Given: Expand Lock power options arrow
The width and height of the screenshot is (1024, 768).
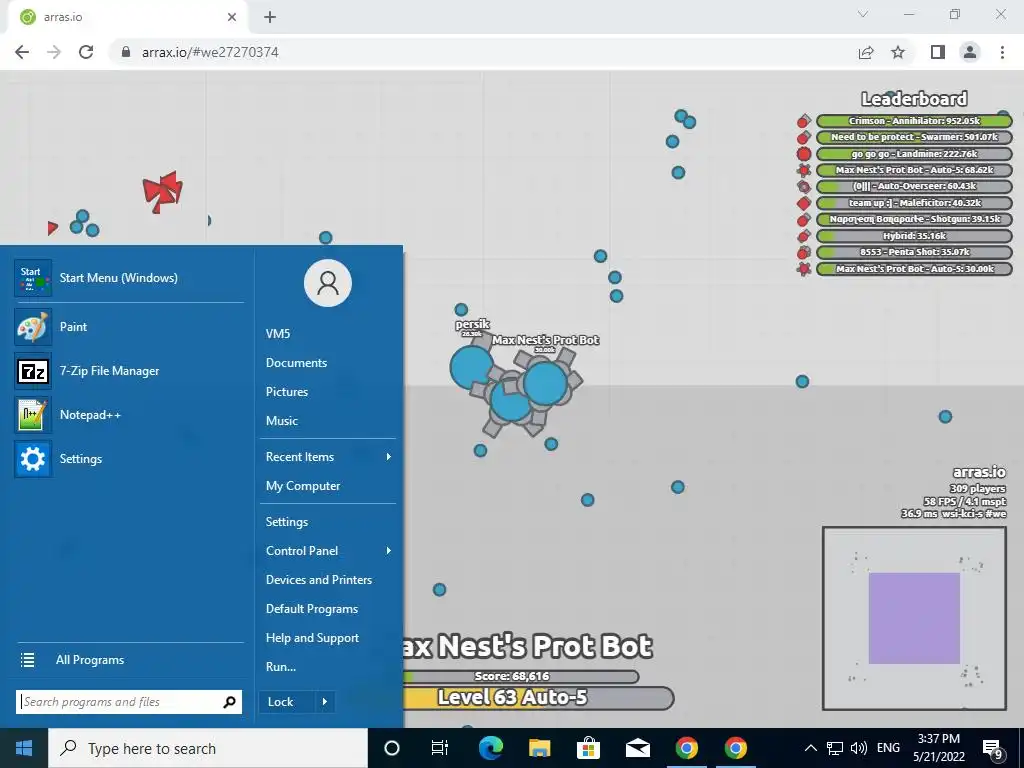Looking at the screenshot, I should coord(325,702).
